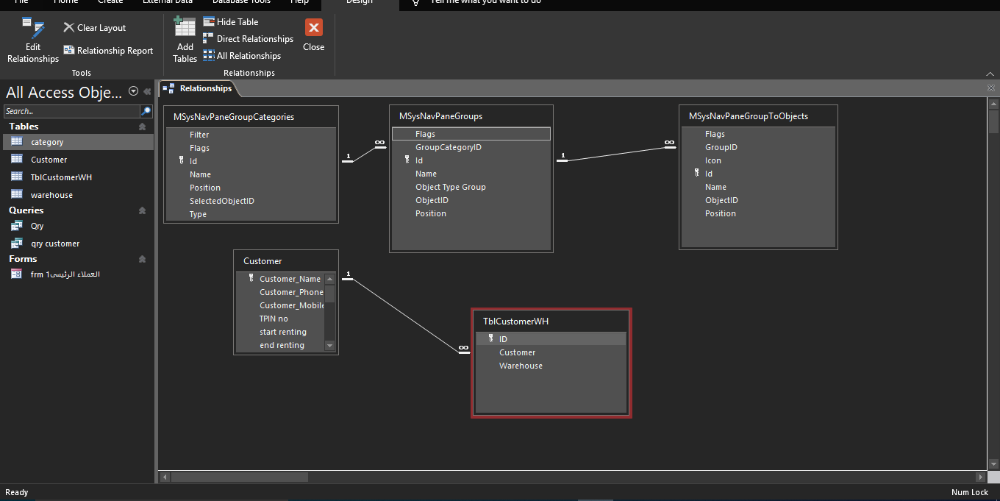Select the category table
The height and width of the screenshot is (501, 1000).
point(78,142)
